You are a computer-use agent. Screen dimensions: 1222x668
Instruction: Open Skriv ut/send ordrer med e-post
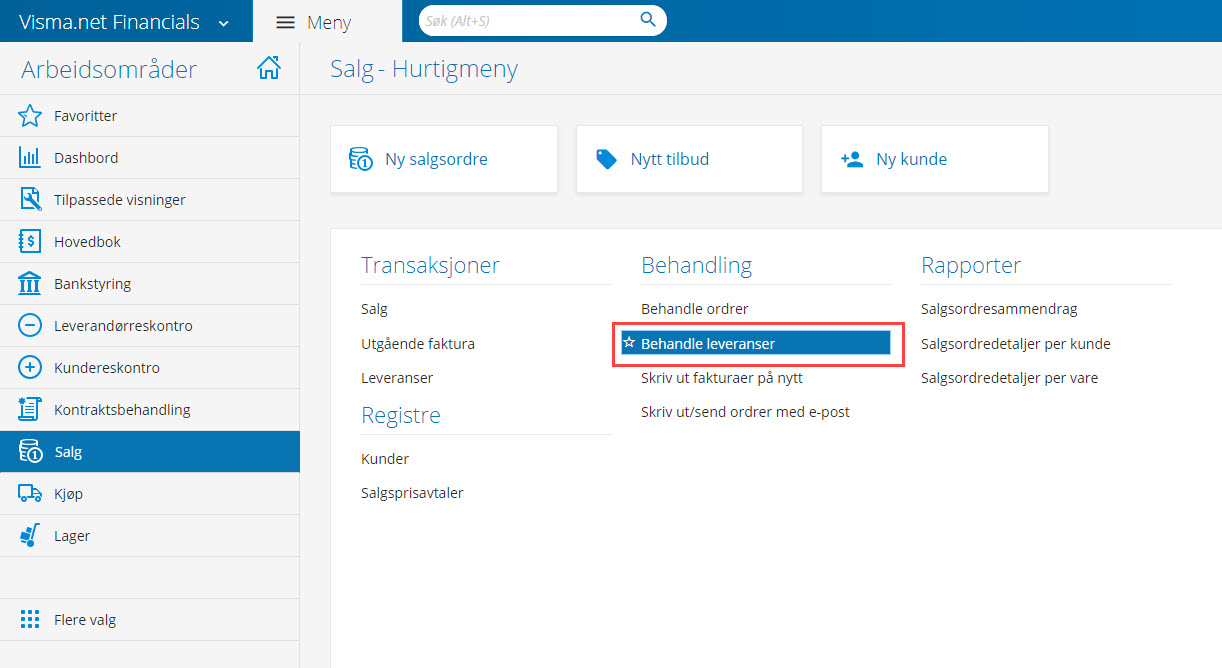[x=745, y=412]
